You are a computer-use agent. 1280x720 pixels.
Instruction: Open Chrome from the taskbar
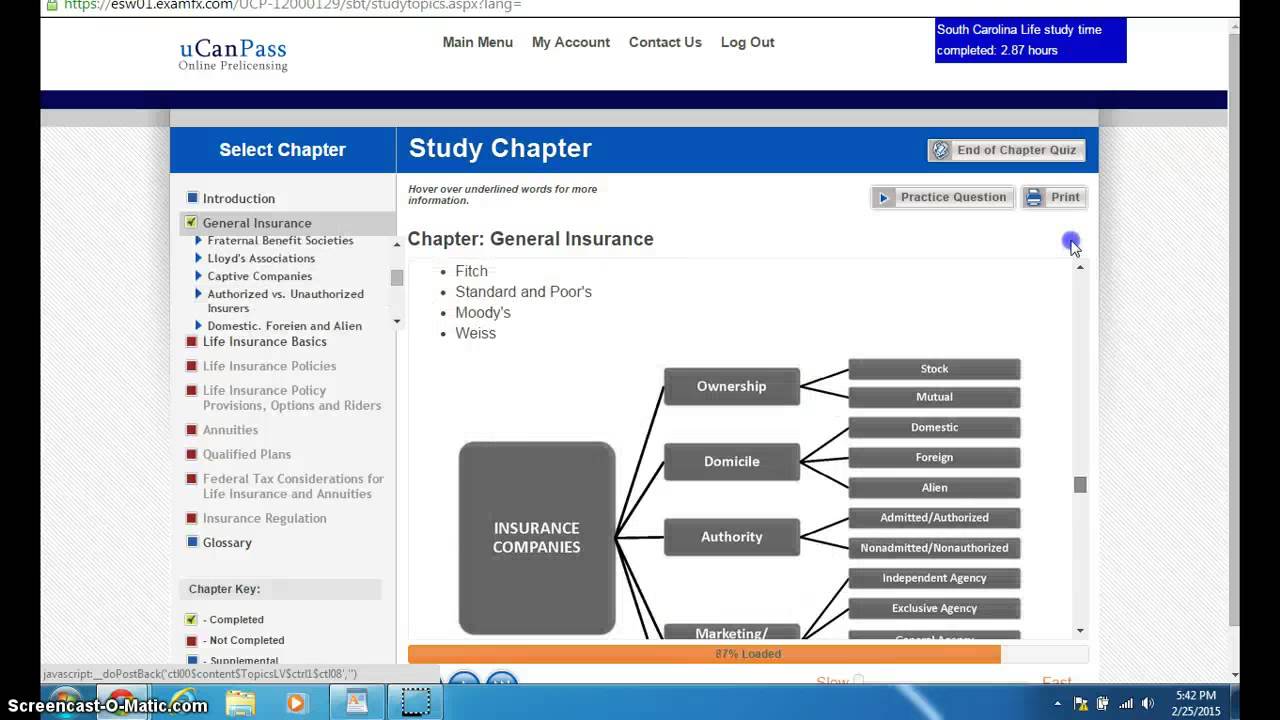[122, 702]
